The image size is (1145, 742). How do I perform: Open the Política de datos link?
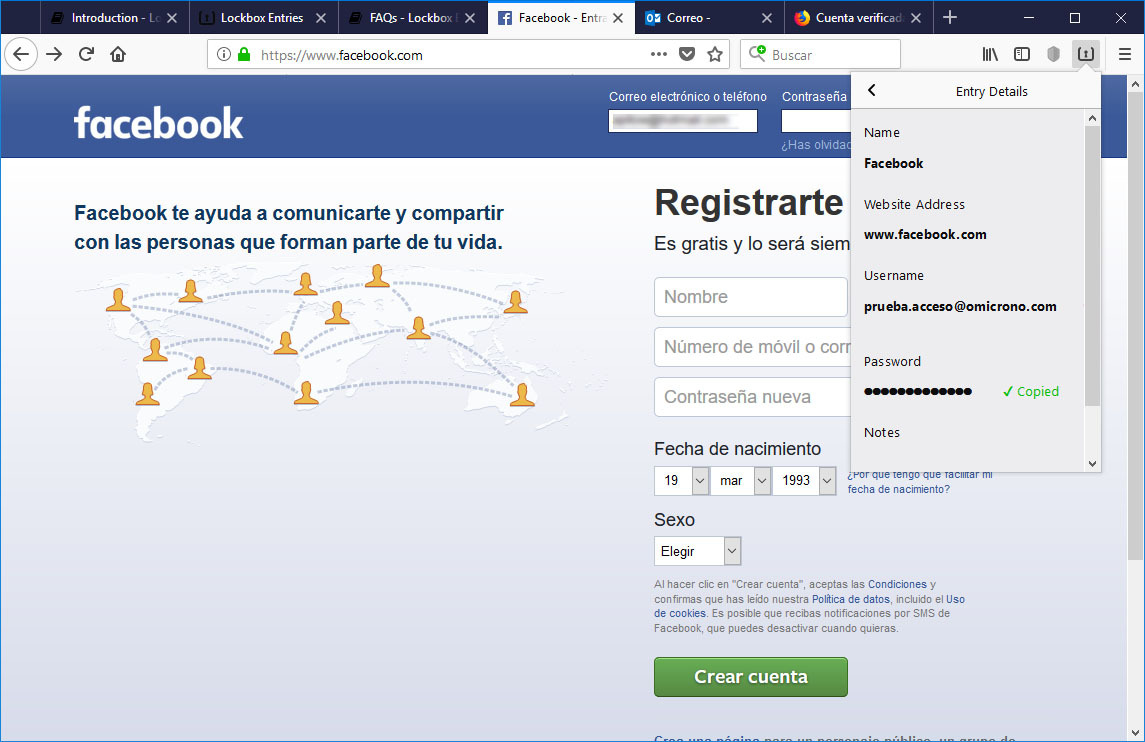click(851, 599)
